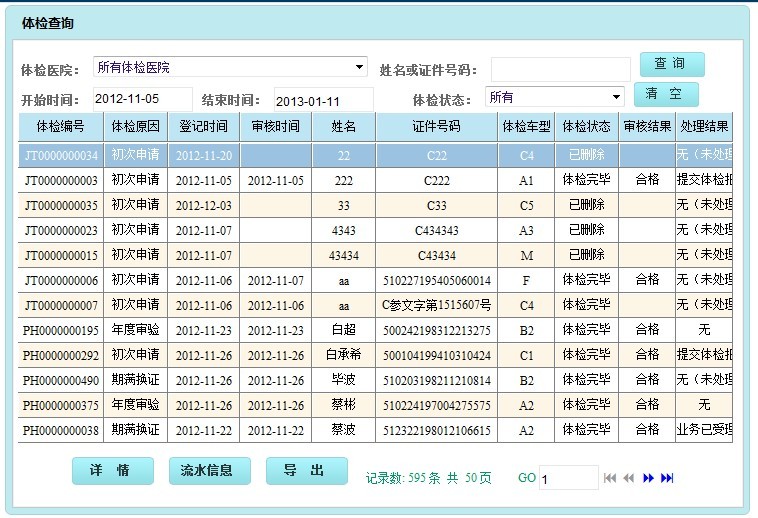
Task: Sort by 证件号码 column header
Action: (x=437, y=127)
